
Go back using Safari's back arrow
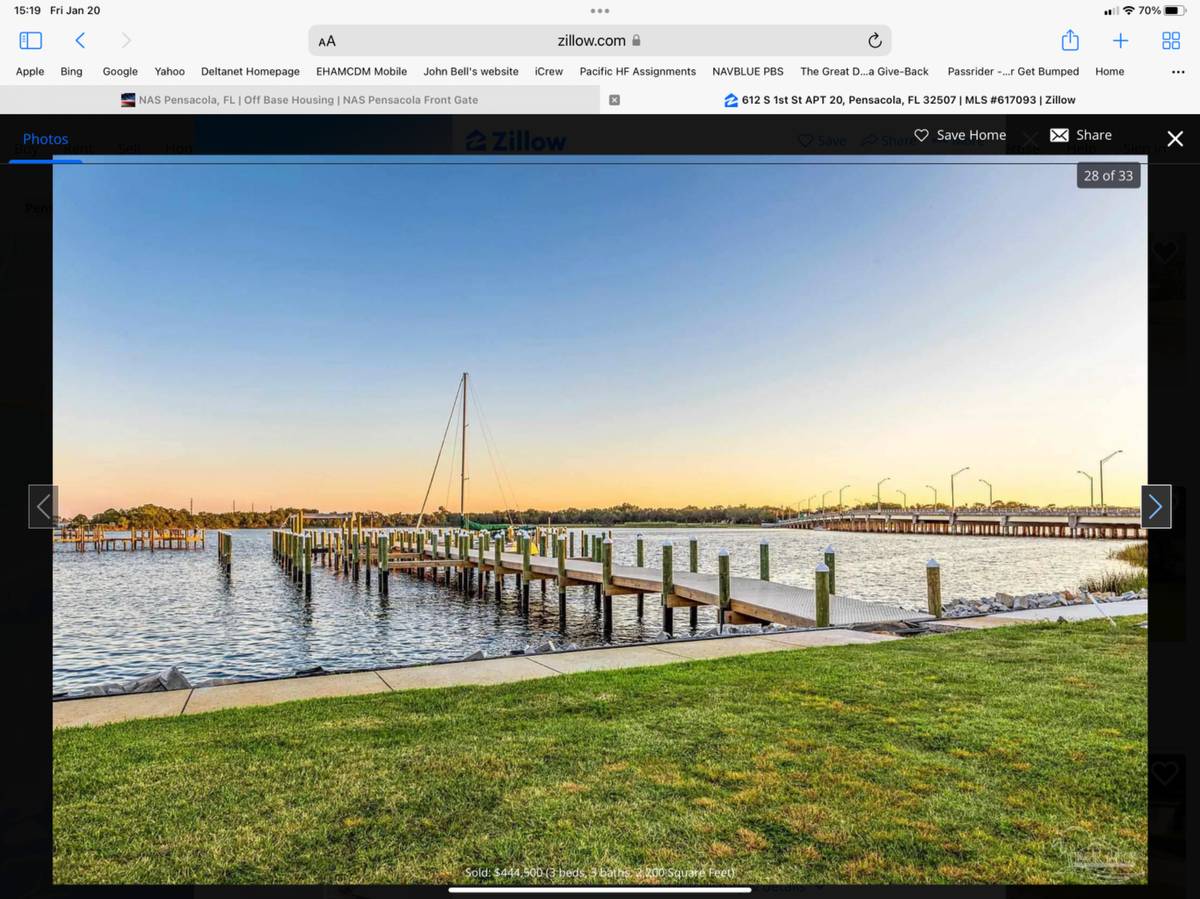(80, 41)
